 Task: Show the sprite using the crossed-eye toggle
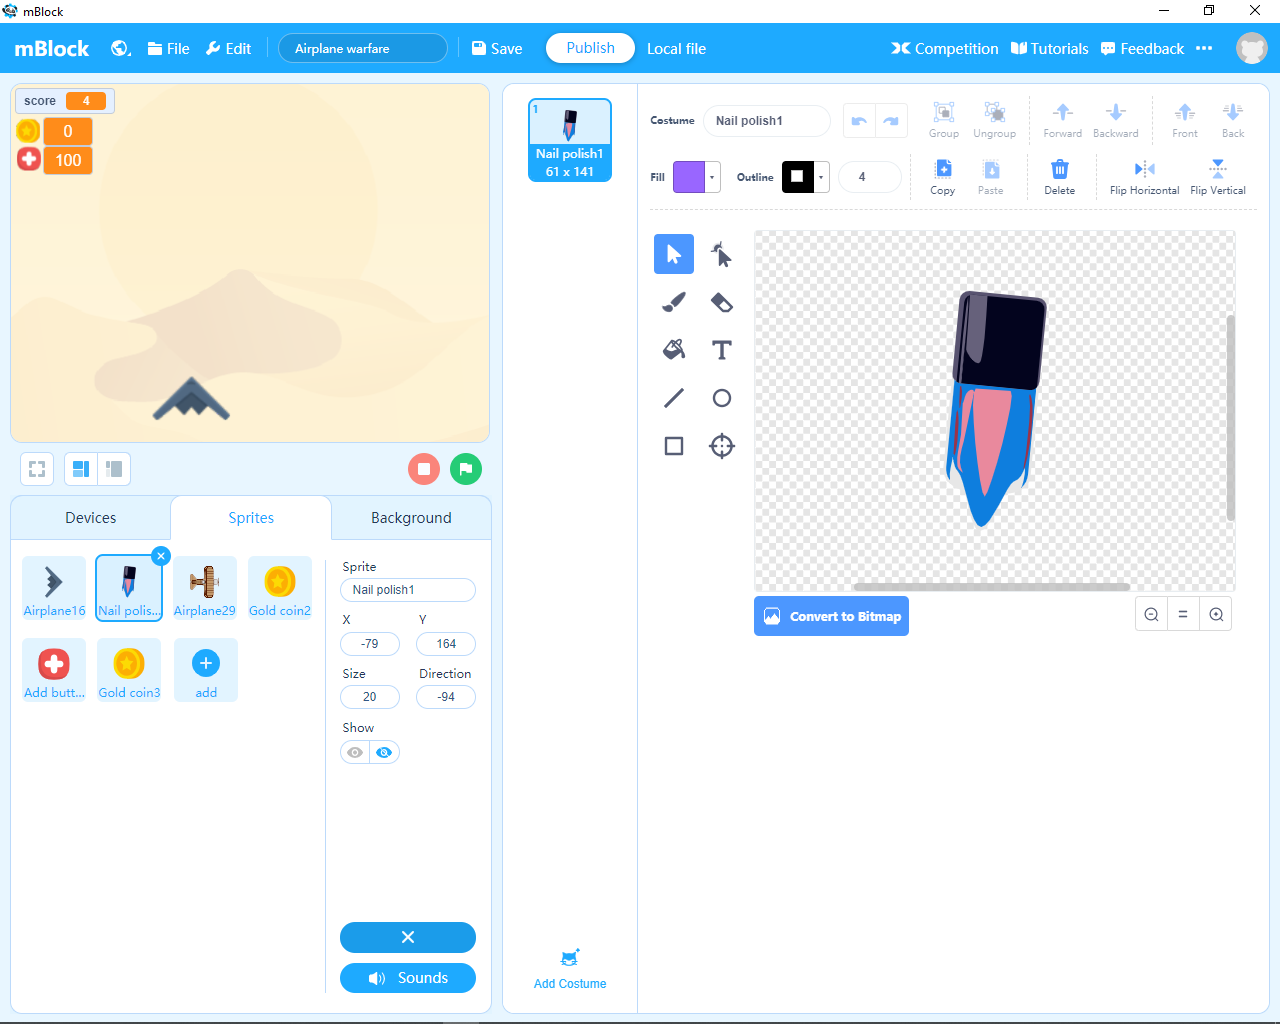click(383, 752)
